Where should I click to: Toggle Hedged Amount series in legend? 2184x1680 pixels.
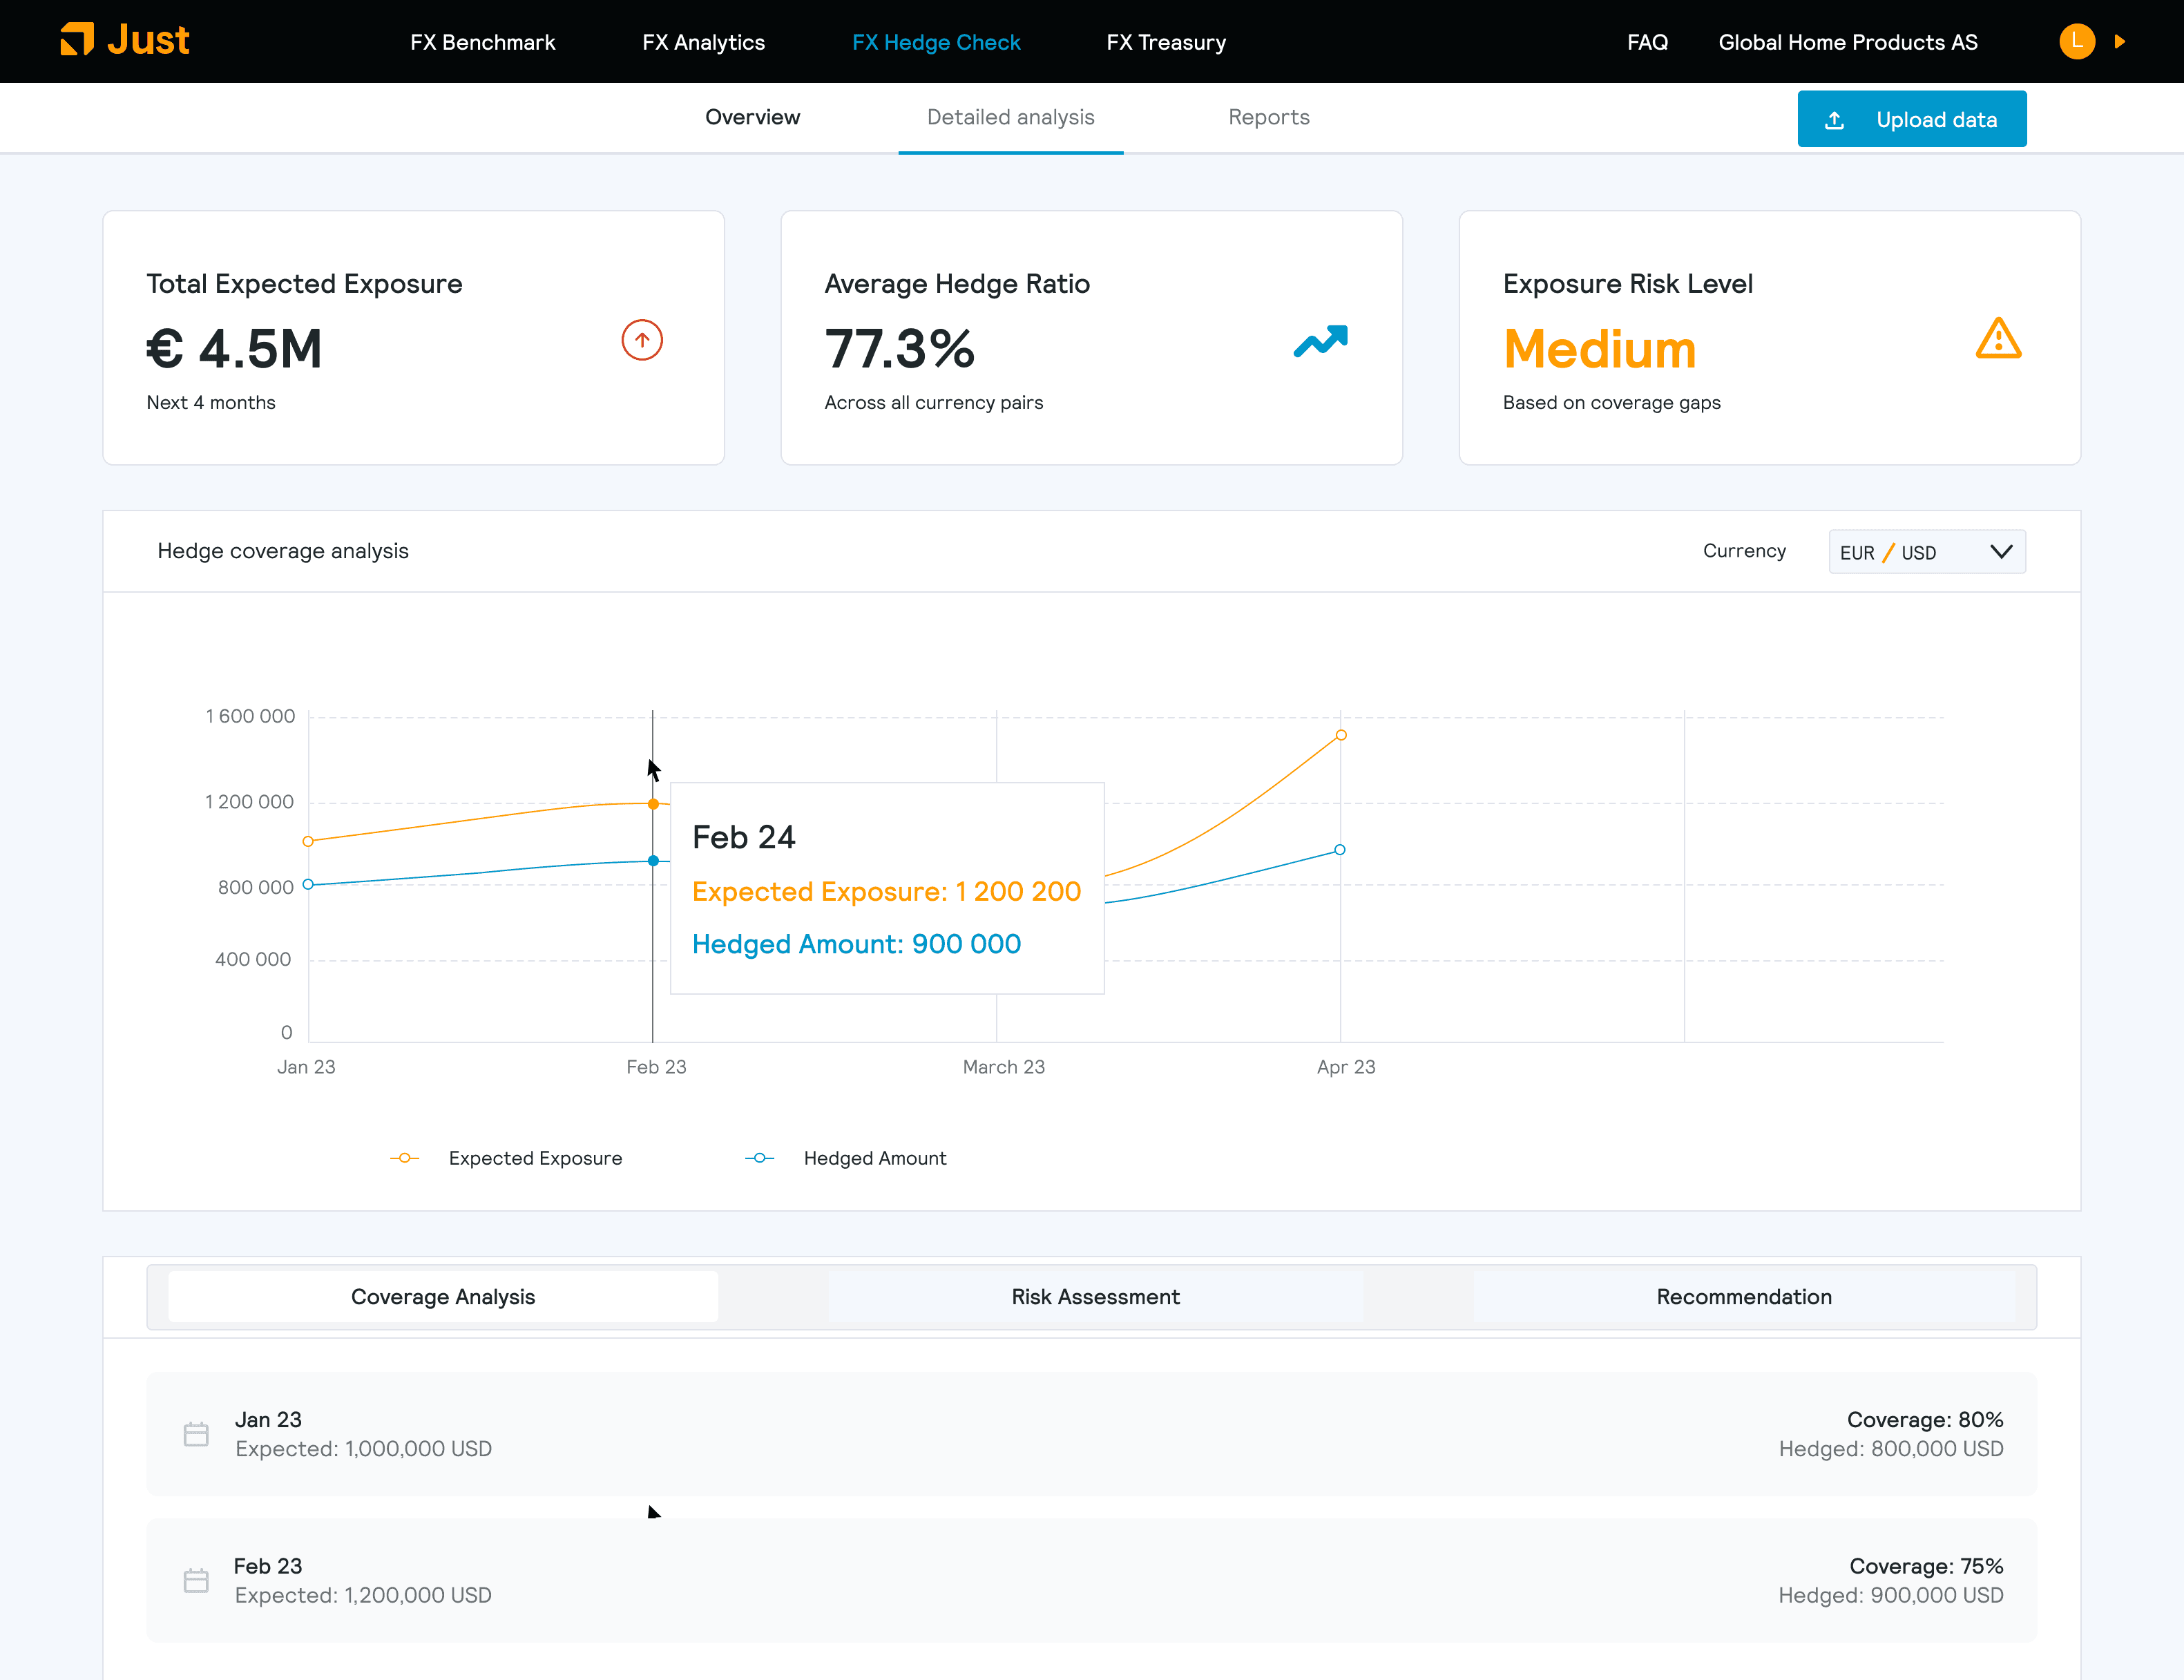(x=846, y=1158)
